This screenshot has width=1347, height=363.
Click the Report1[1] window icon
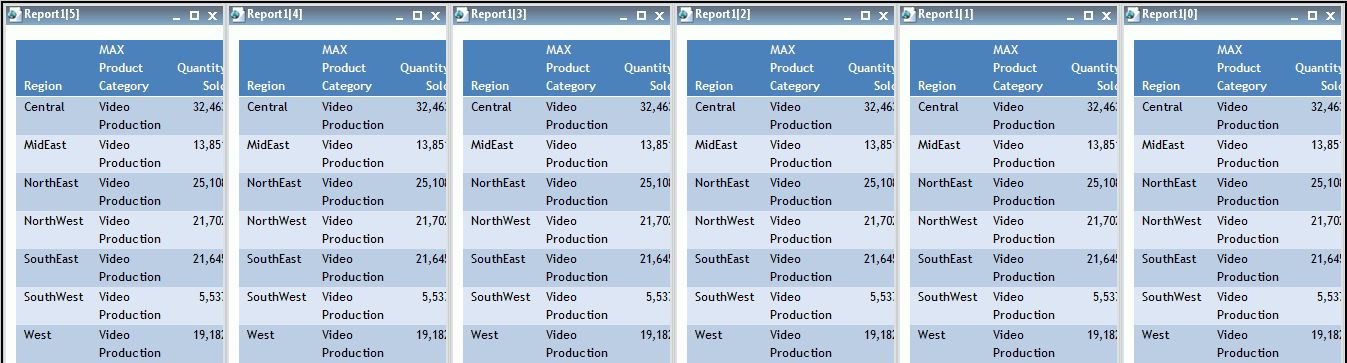[909, 15]
